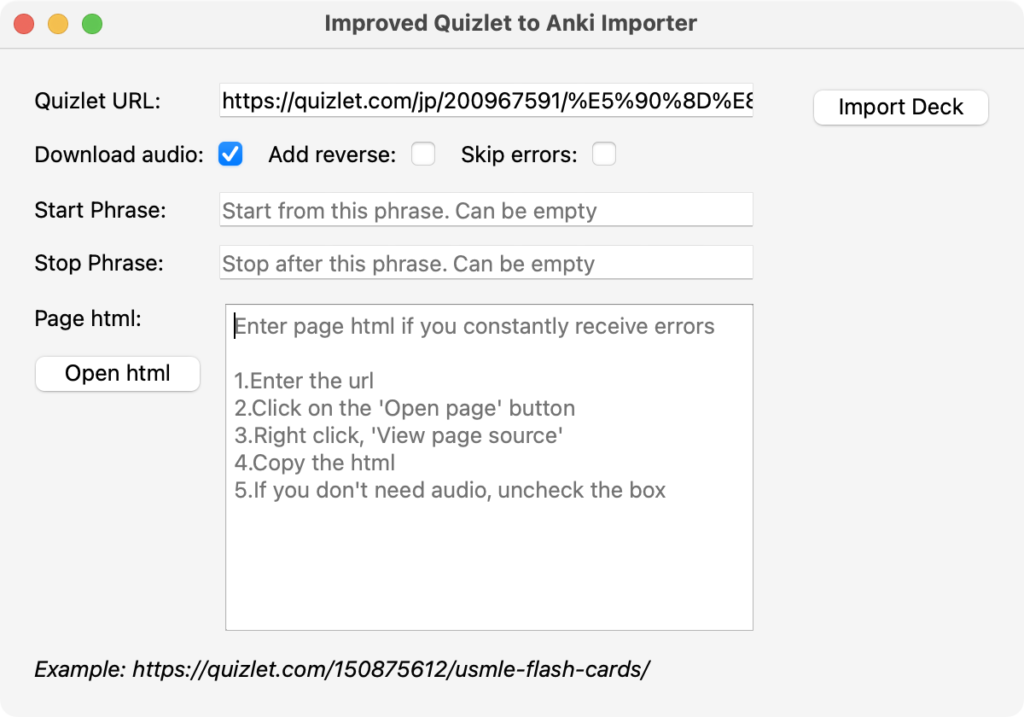Focus the Quizlet URL input field

[486, 101]
